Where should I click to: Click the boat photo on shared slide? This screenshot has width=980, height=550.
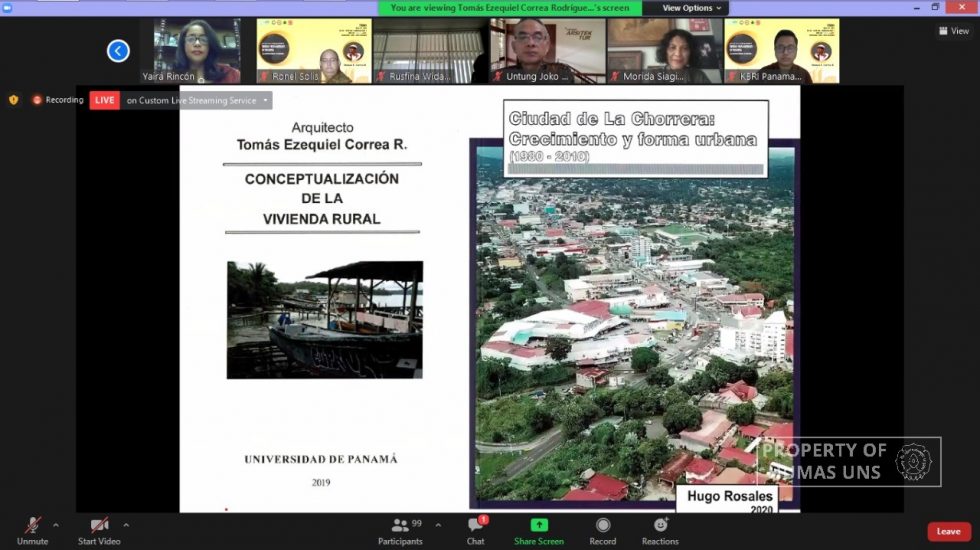(324, 319)
